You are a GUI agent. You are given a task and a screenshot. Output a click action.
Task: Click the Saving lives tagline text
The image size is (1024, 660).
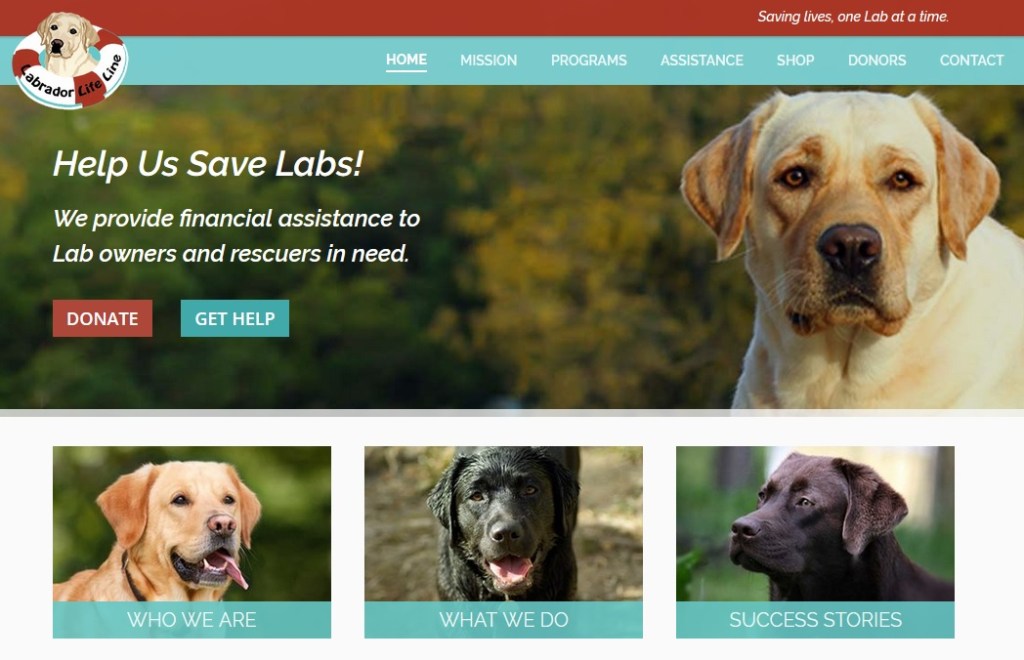tap(853, 17)
